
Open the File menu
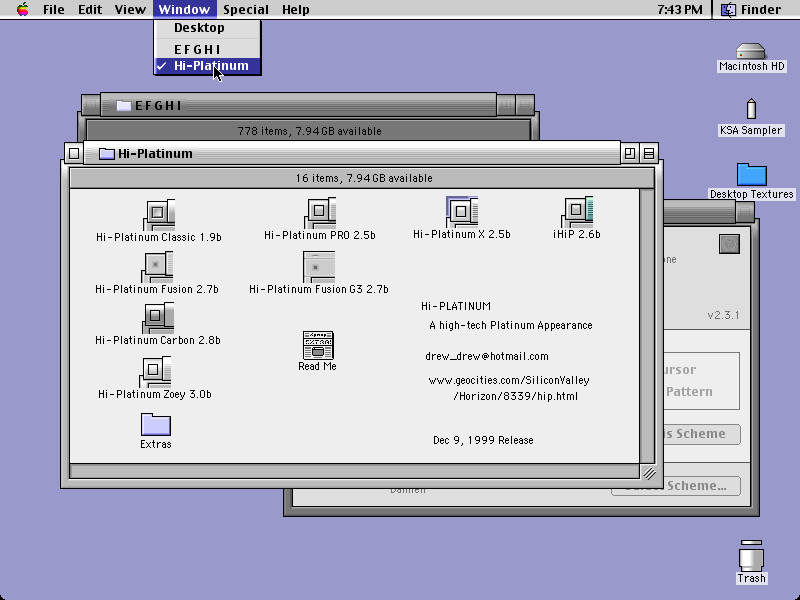[54, 9]
